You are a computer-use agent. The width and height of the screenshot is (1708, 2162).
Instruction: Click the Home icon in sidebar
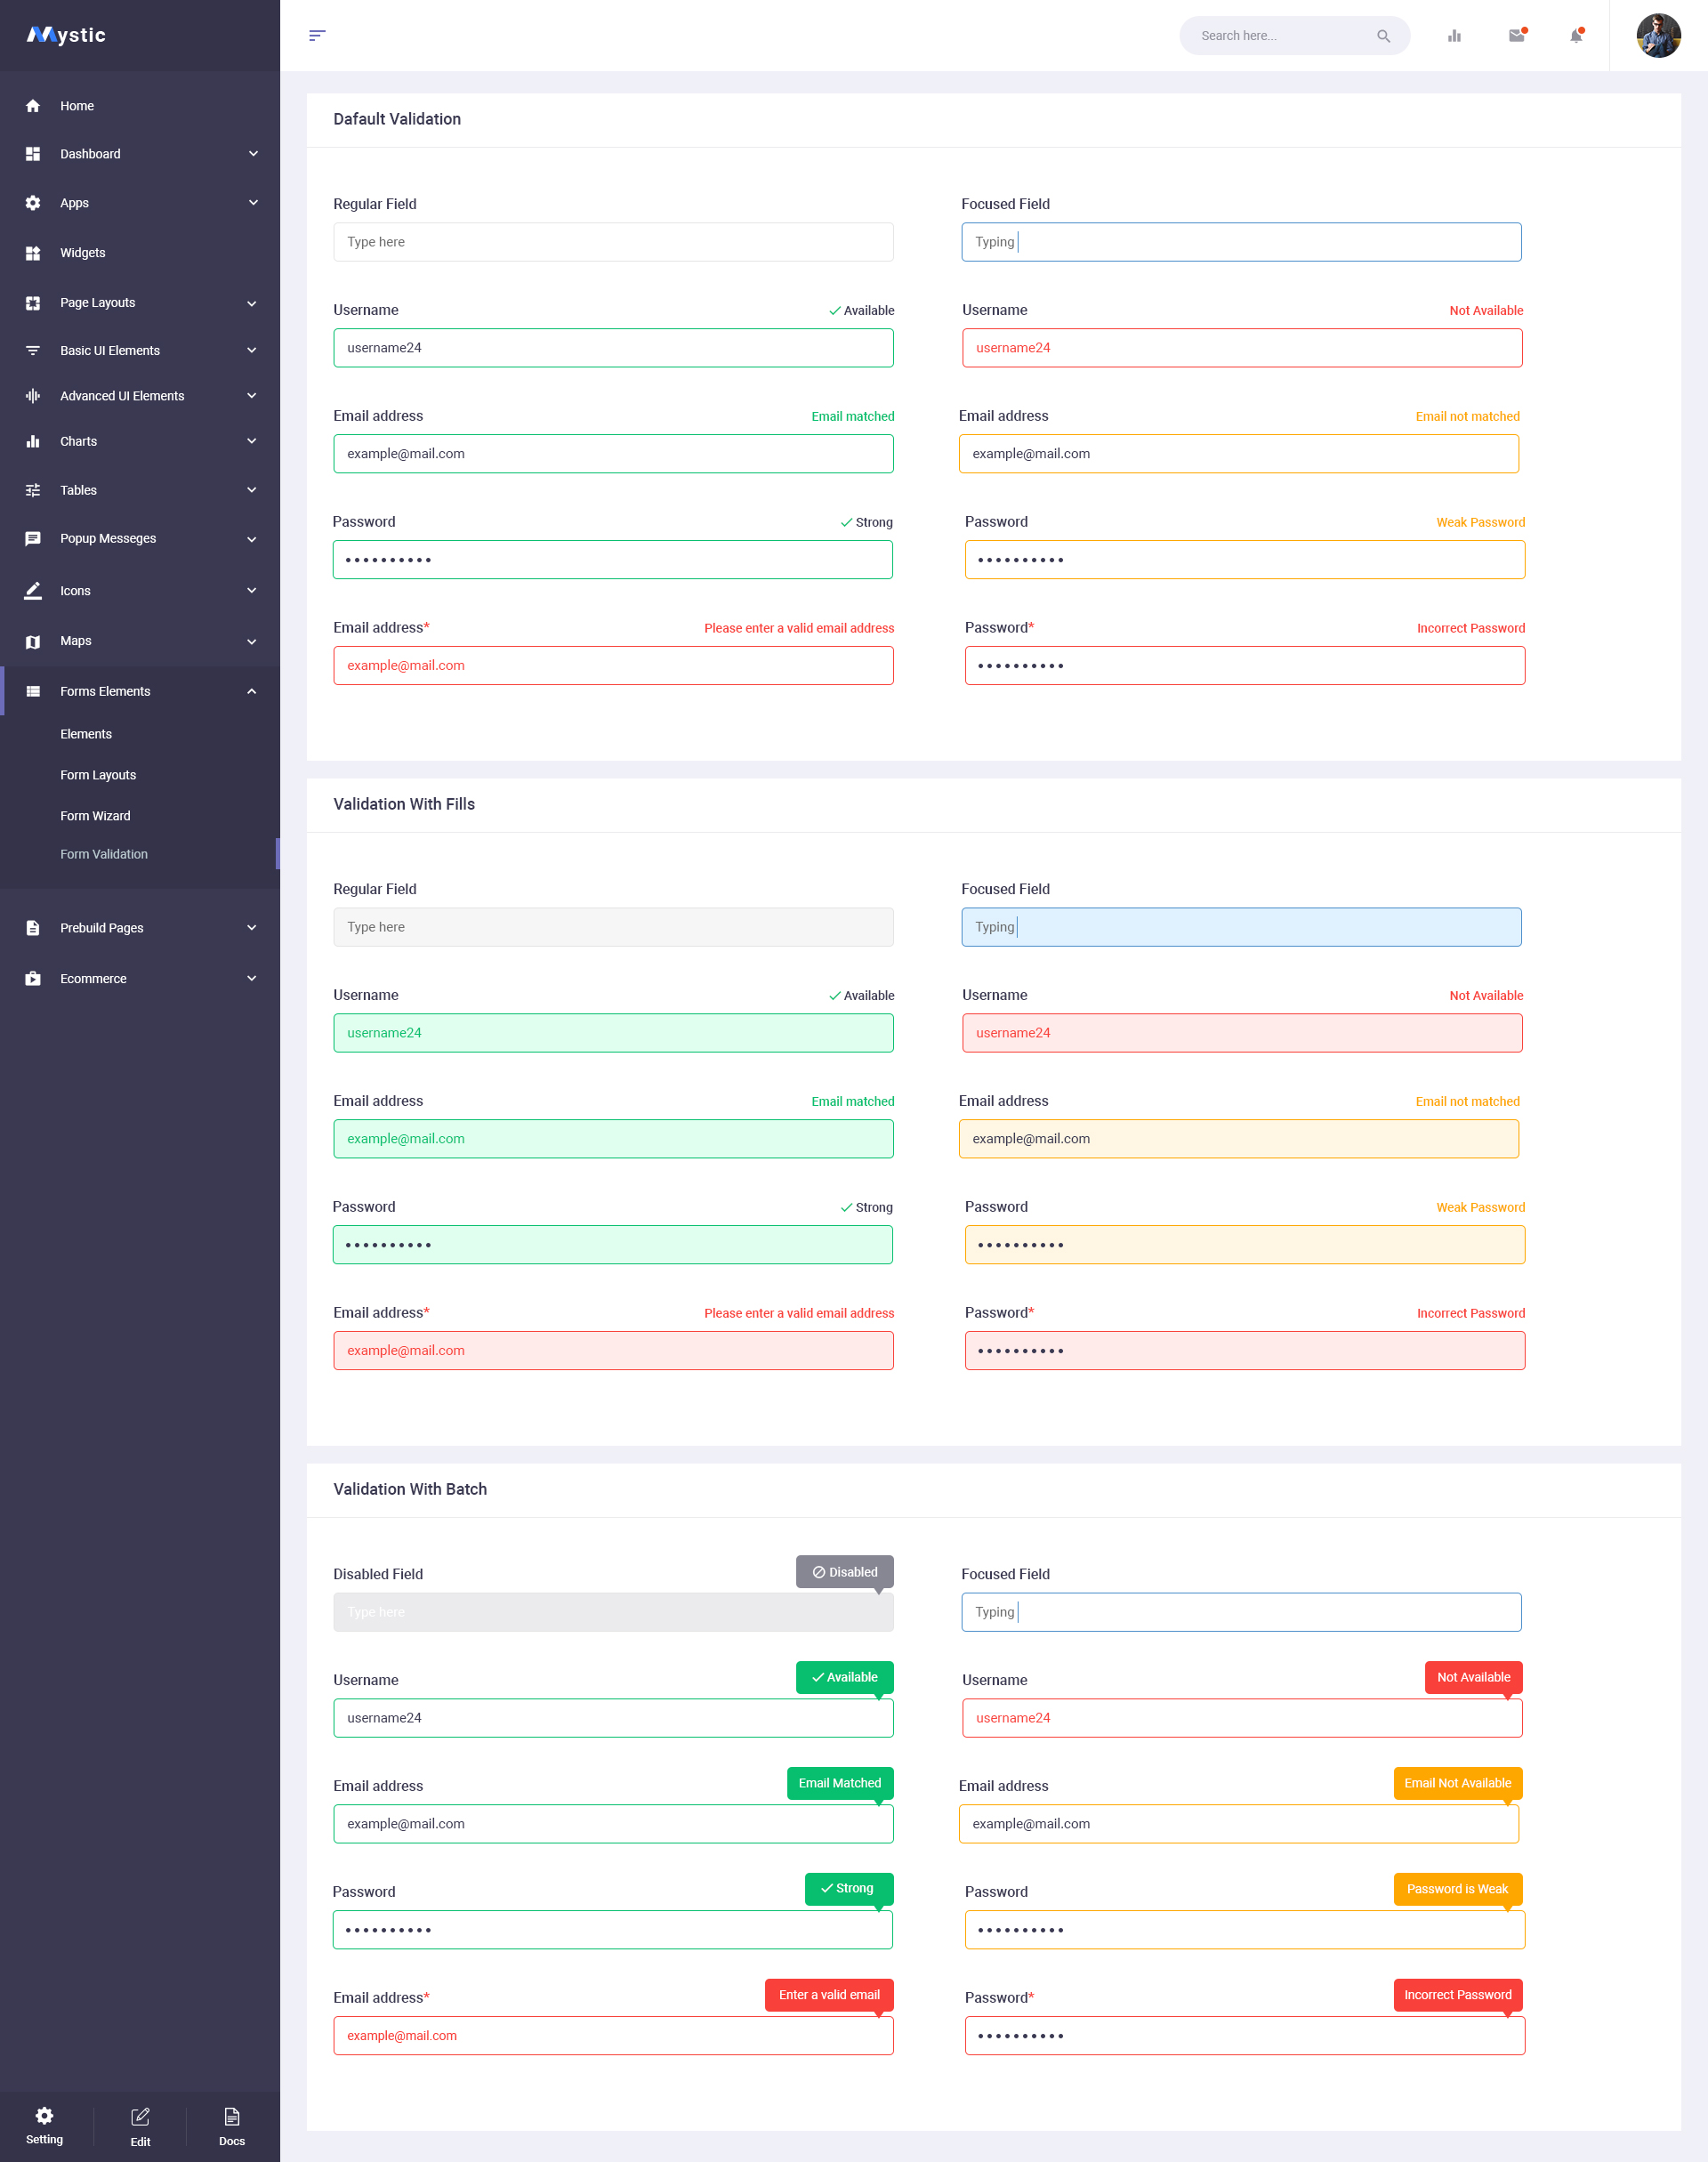pos(33,106)
